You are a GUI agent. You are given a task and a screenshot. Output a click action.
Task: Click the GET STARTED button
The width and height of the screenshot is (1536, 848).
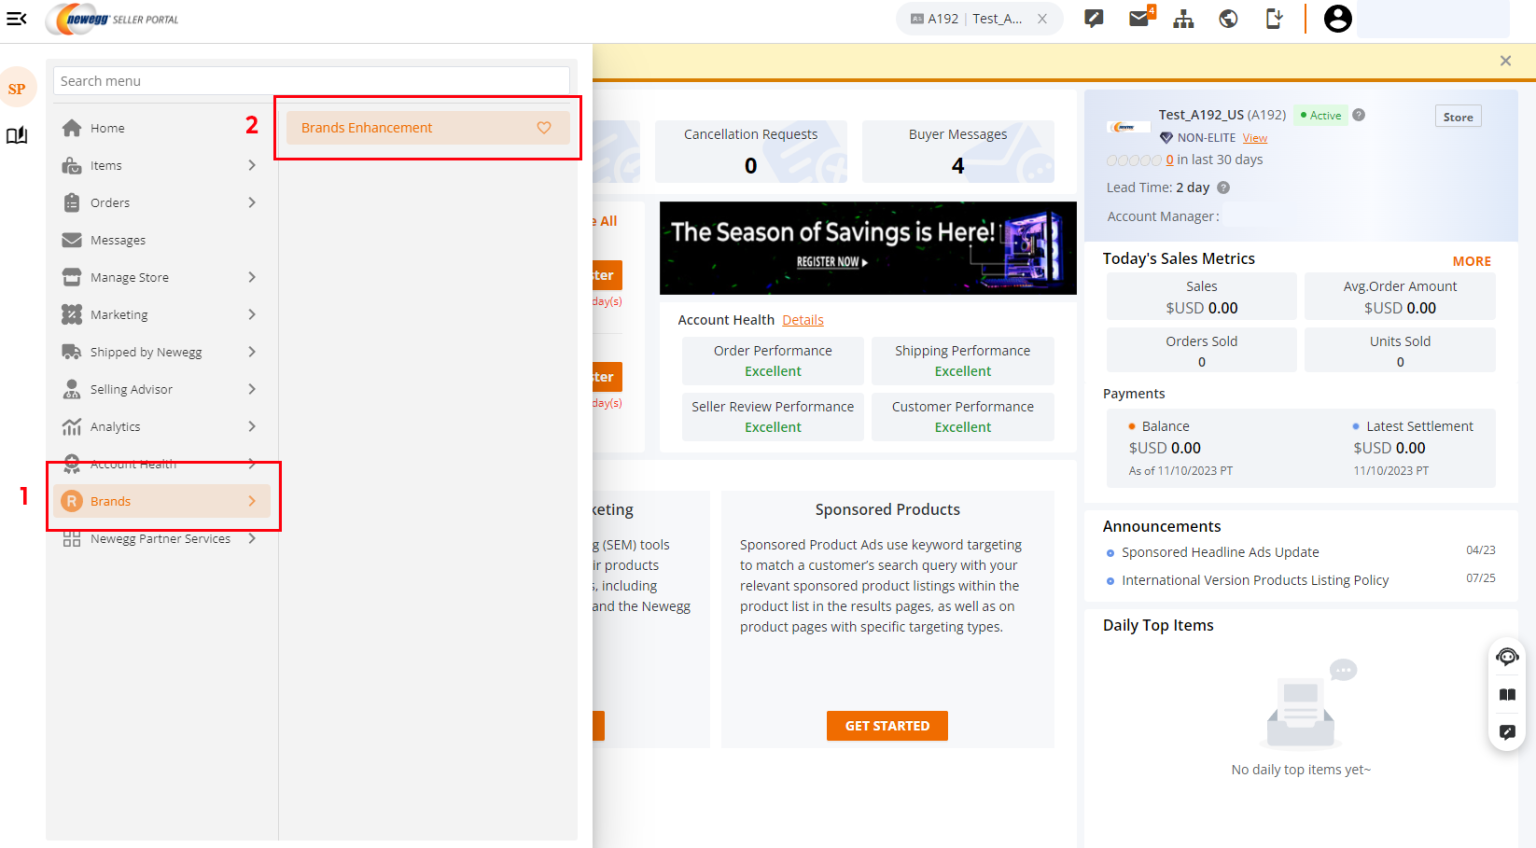coord(887,726)
